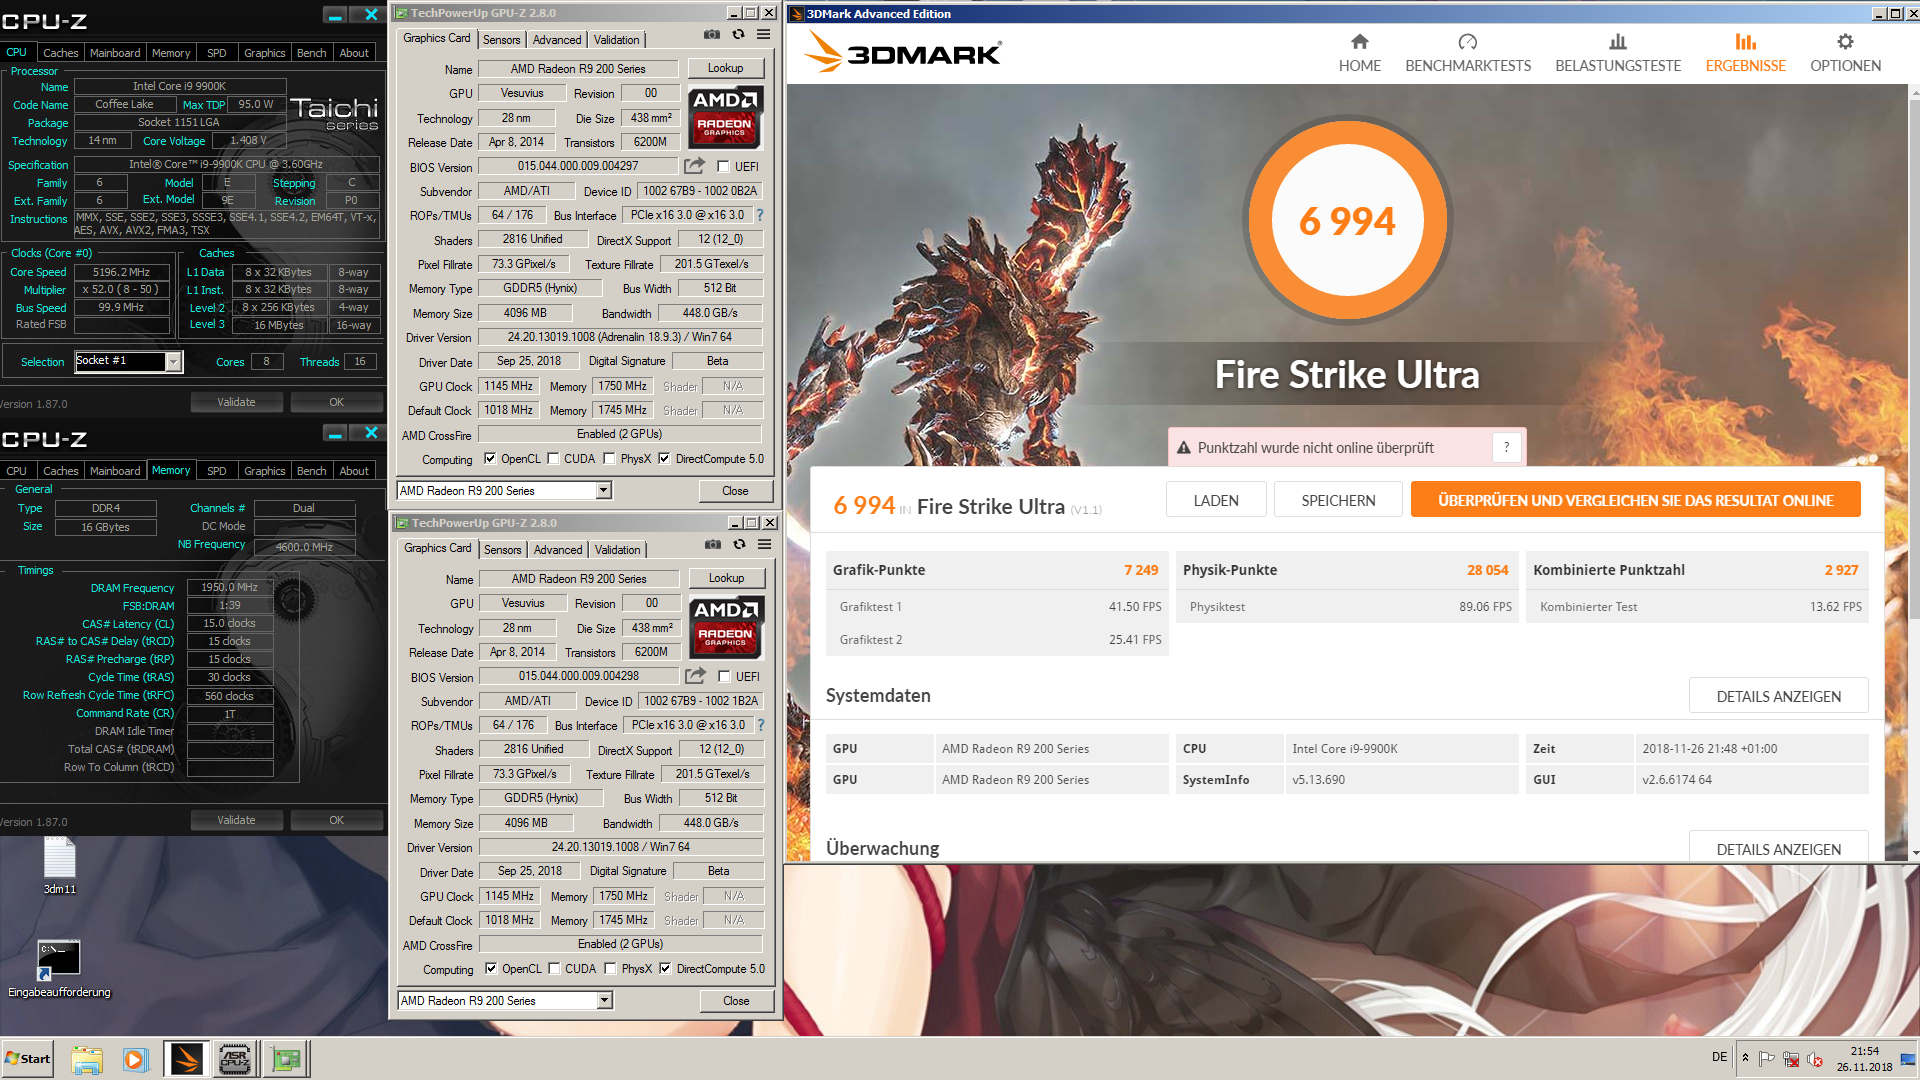Click the Bus Interface question mark in top GPU-Z
Viewport: 1920px width, 1080px height.
point(759,215)
